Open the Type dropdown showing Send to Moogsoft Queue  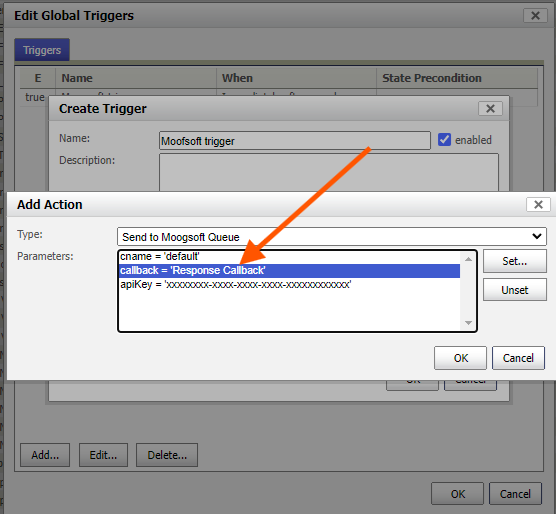[x=332, y=236]
